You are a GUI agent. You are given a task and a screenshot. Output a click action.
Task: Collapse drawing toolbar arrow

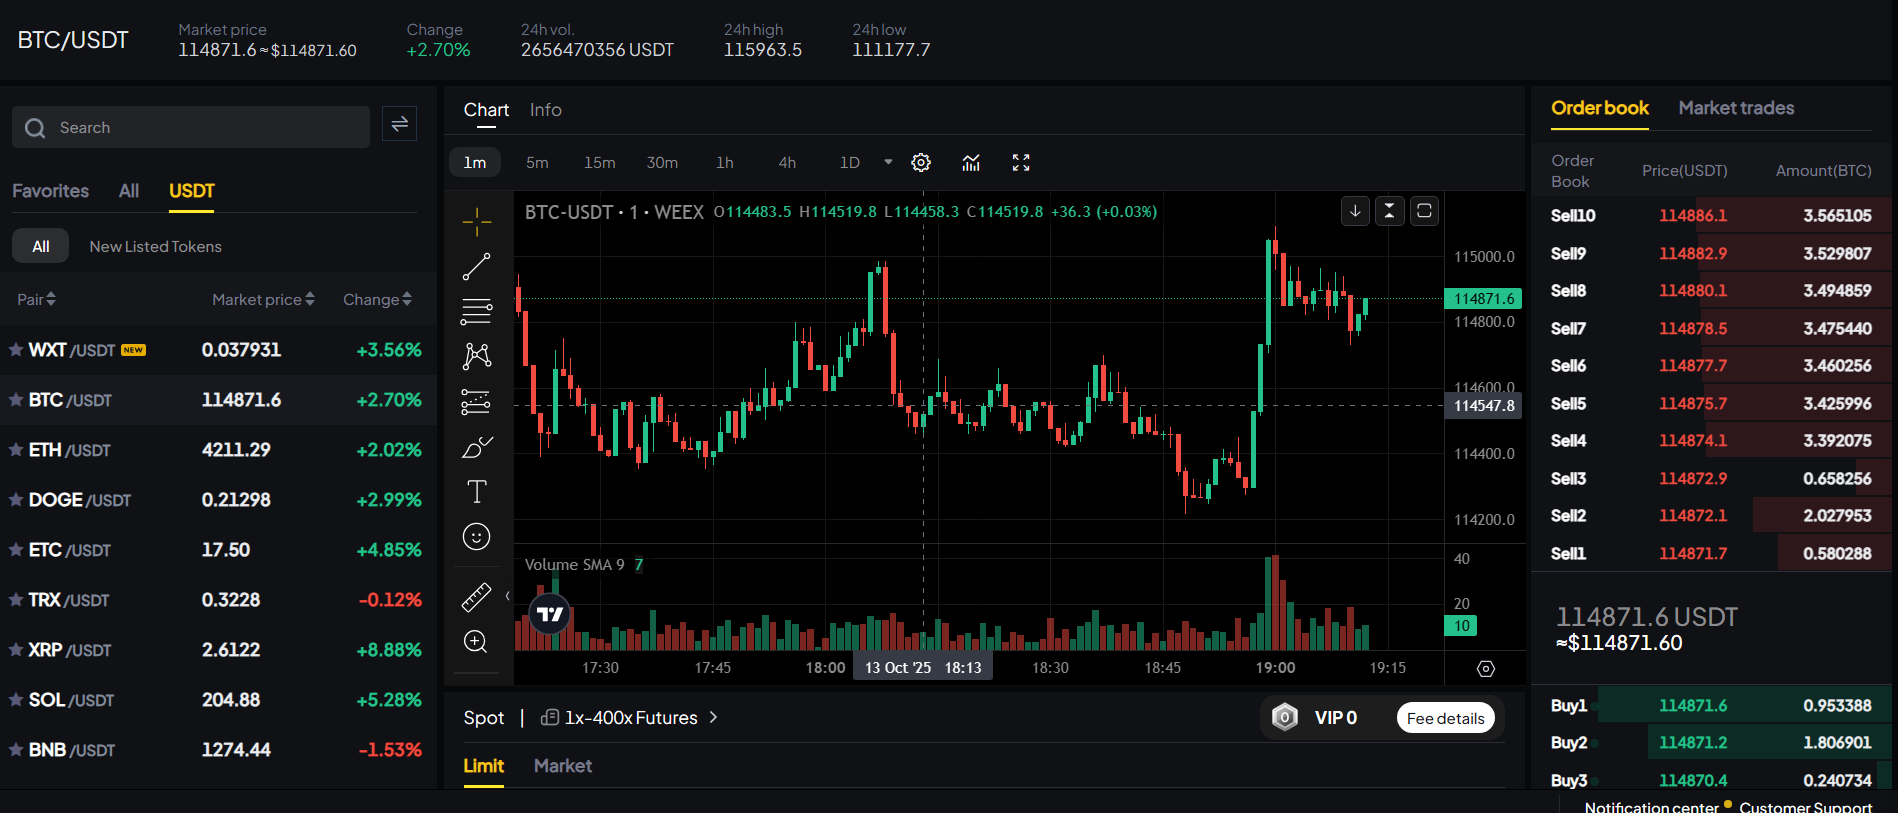tap(507, 596)
